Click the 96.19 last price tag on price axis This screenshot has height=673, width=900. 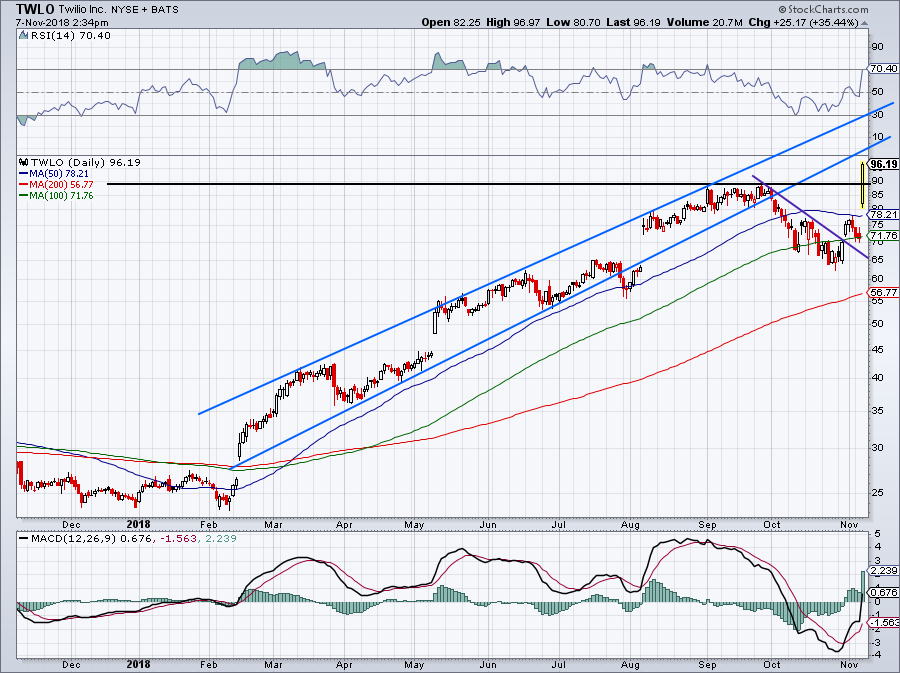(x=883, y=164)
